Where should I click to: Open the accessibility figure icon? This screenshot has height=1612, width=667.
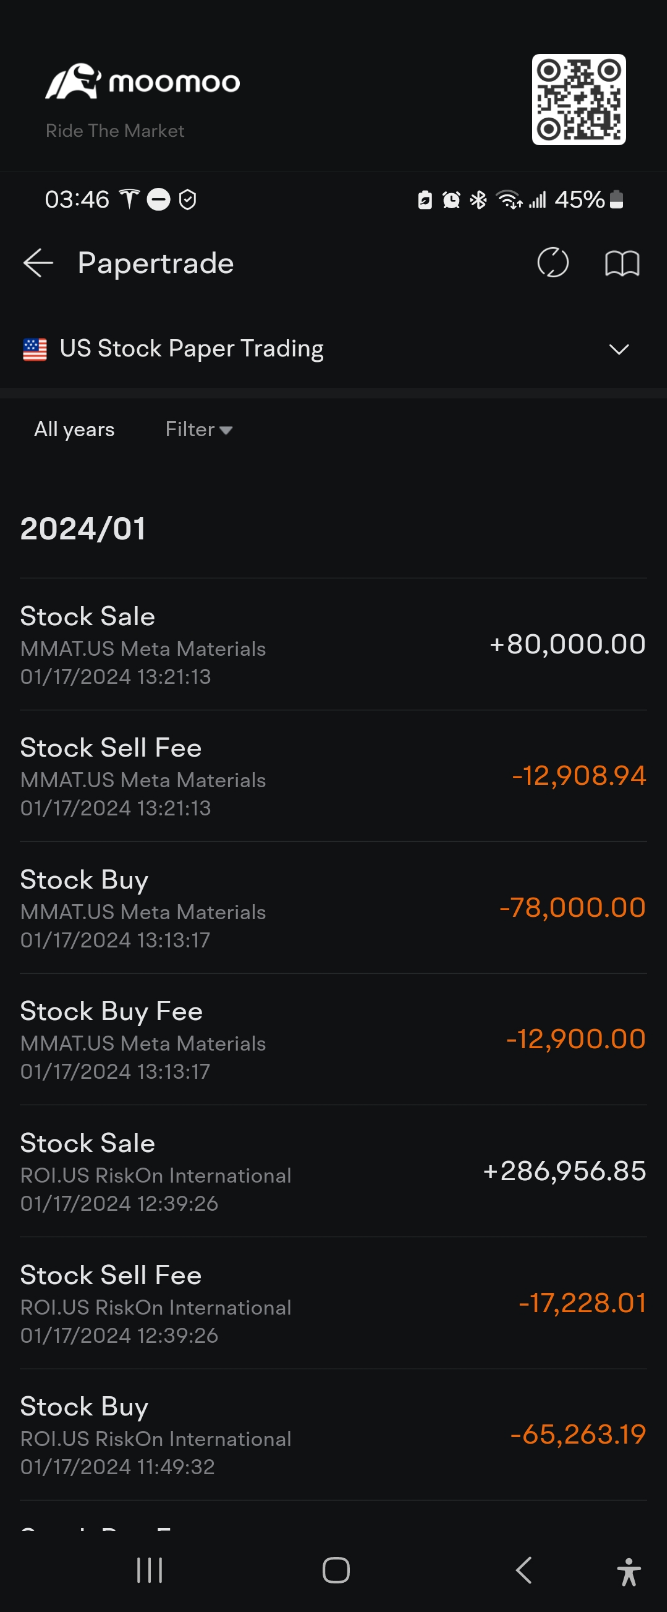coord(629,1572)
